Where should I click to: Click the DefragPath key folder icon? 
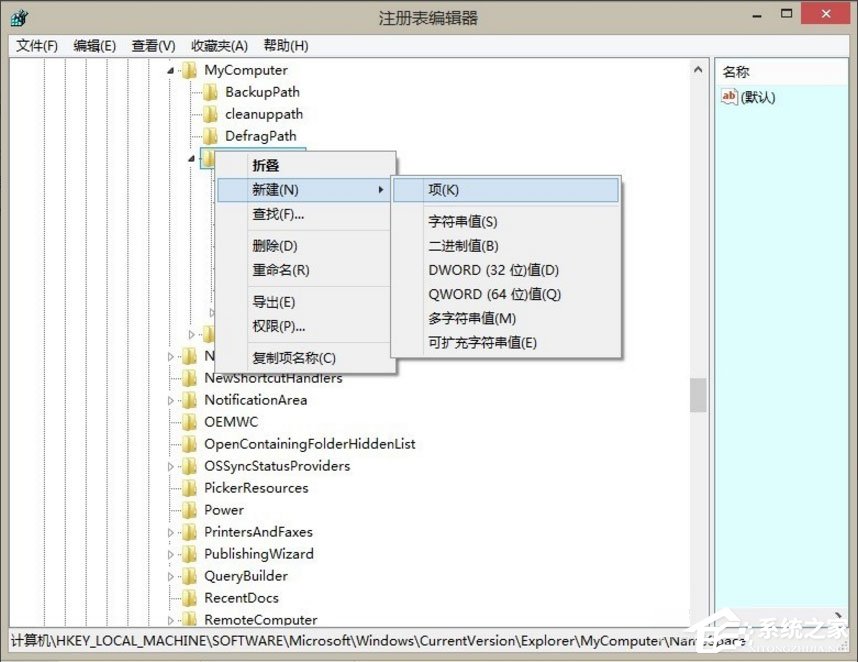pos(211,136)
